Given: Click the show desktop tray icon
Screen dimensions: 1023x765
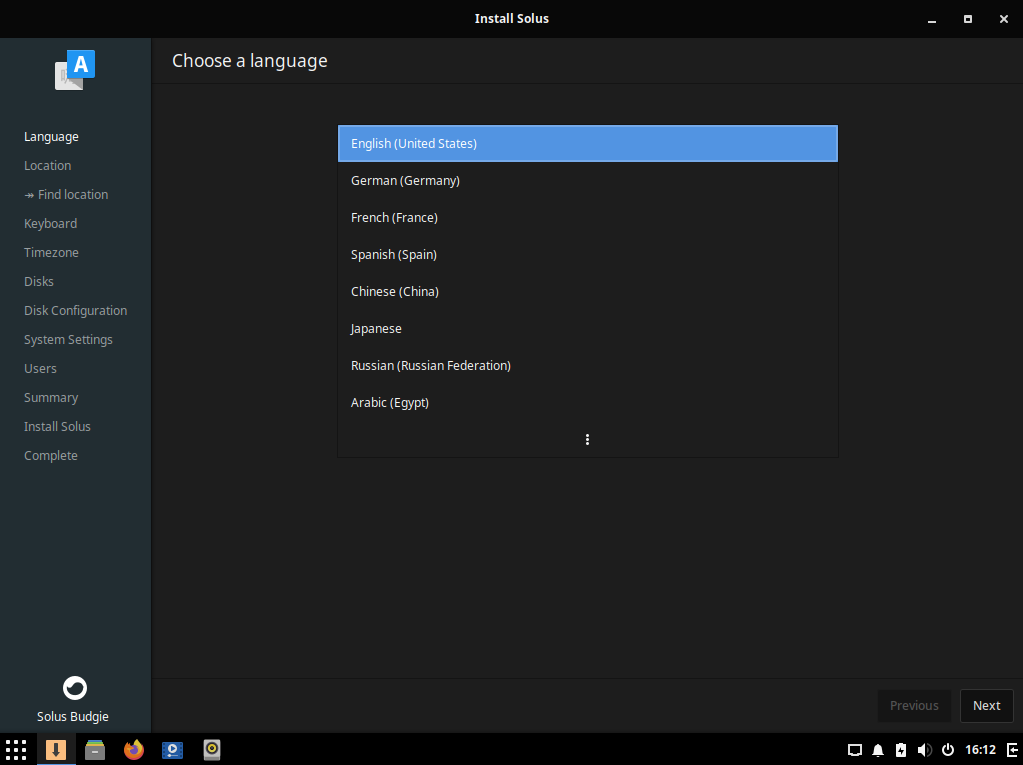Looking at the screenshot, I should click(x=855, y=750).
